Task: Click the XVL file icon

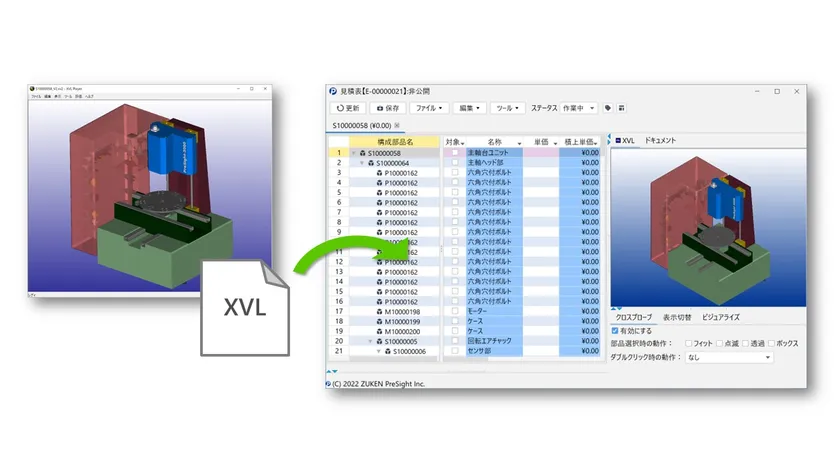Action: click(x=245, y=305)
